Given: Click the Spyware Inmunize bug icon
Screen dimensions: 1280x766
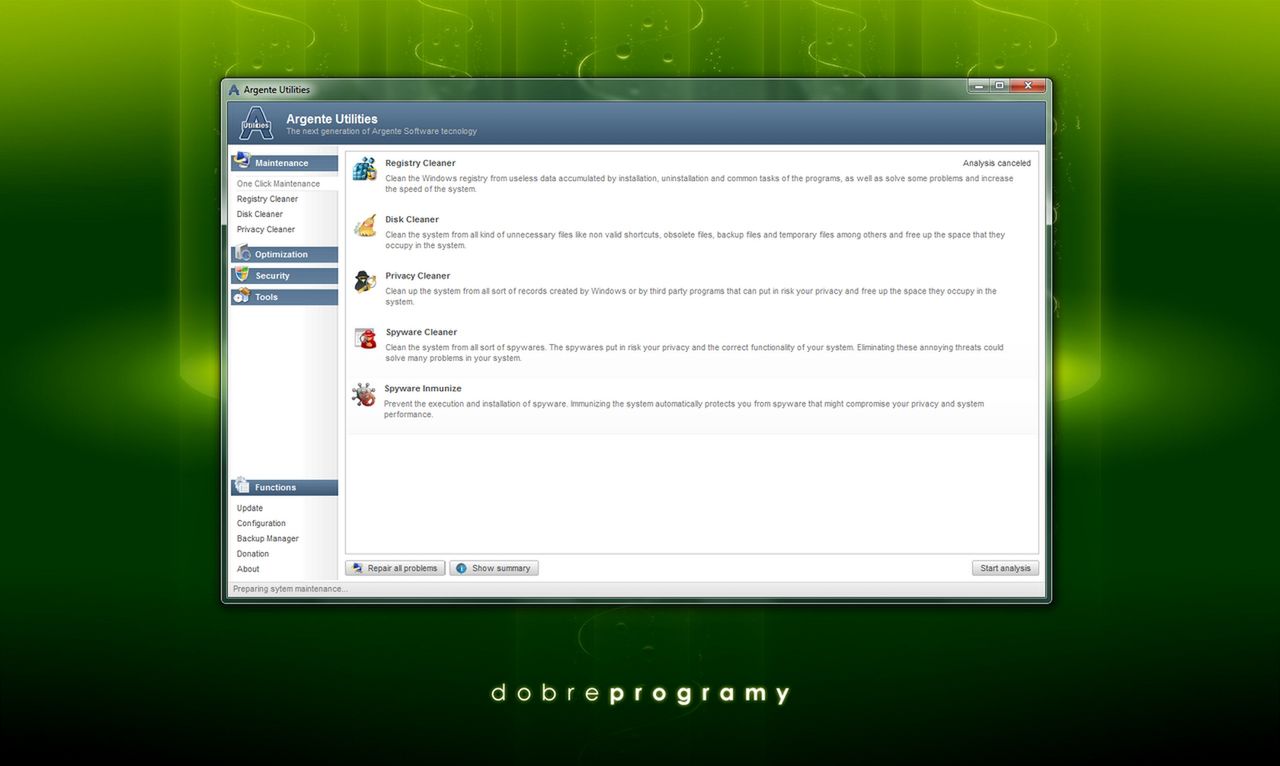Looking at the screenshot, I should [x=364, y=395].
